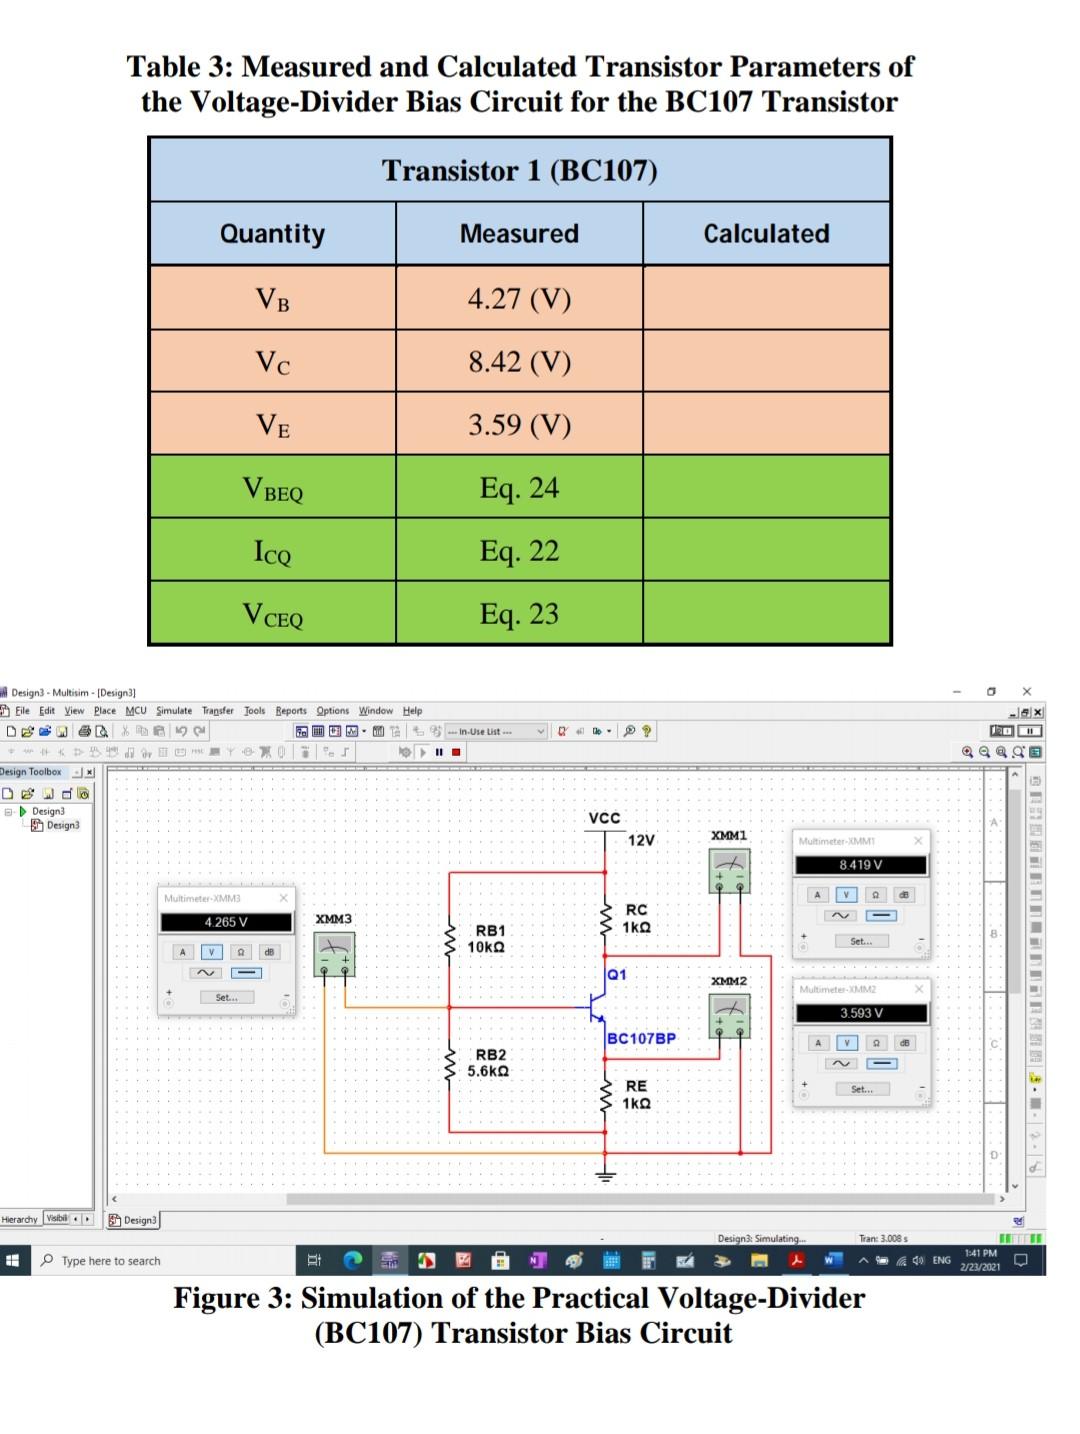The height and width of the screenshot is (1434, 1080).
Task: Click the Set... button on multimeter XMM2
Action: 862,1088
